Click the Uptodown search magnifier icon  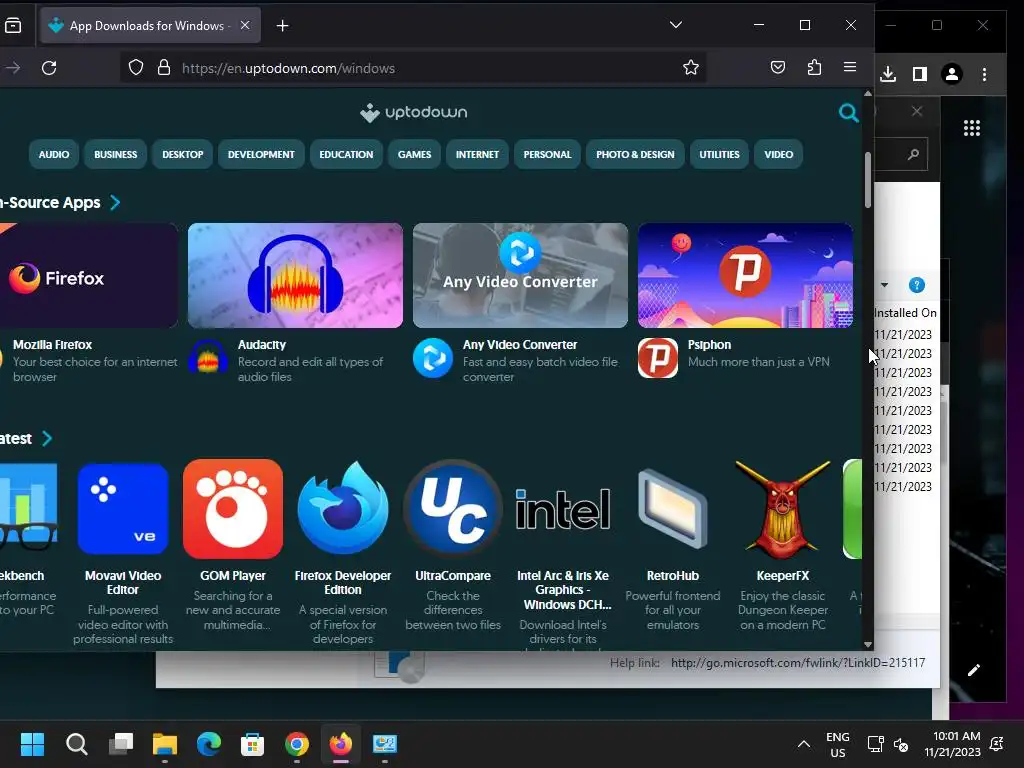click(848, 113)
